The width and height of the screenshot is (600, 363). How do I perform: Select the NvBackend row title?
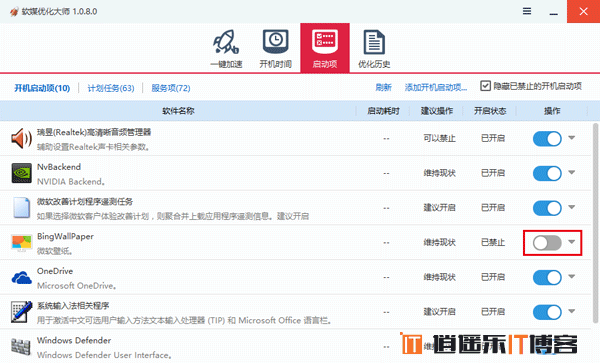pyautogui.click(x=59, y=167)
